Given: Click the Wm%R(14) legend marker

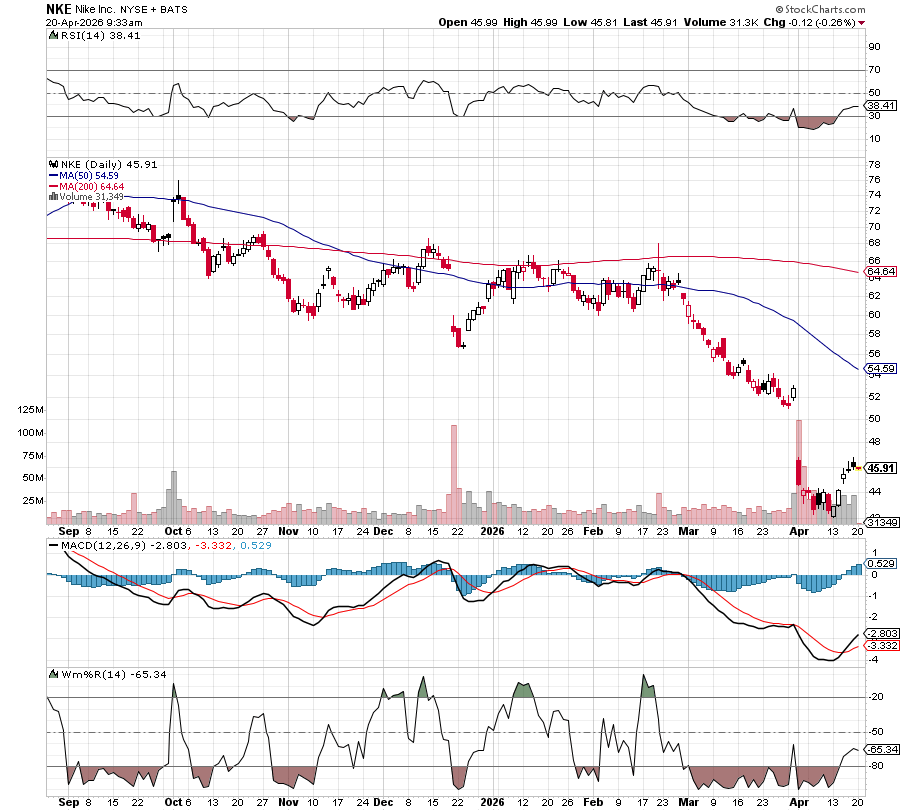Looking at the screenshot, I should point(53,673).
